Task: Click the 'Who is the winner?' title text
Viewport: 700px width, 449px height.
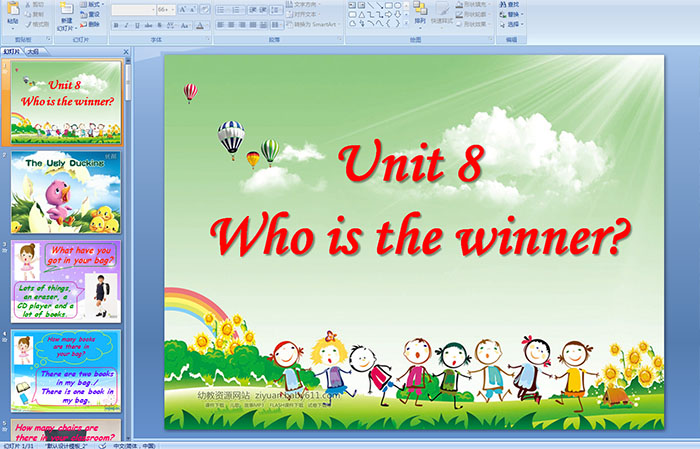Action: [x=420, y=236]
